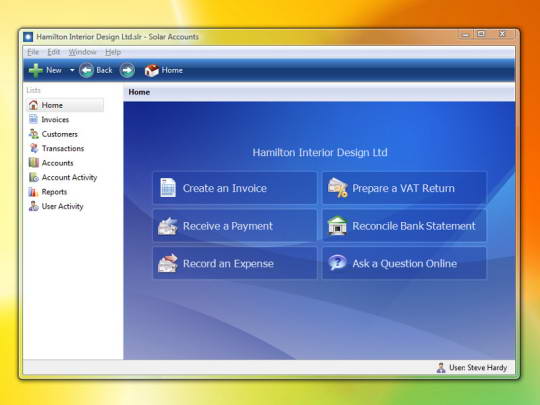Select Customers label in the Lists panel
540x405 pixels.
(60, 134)
